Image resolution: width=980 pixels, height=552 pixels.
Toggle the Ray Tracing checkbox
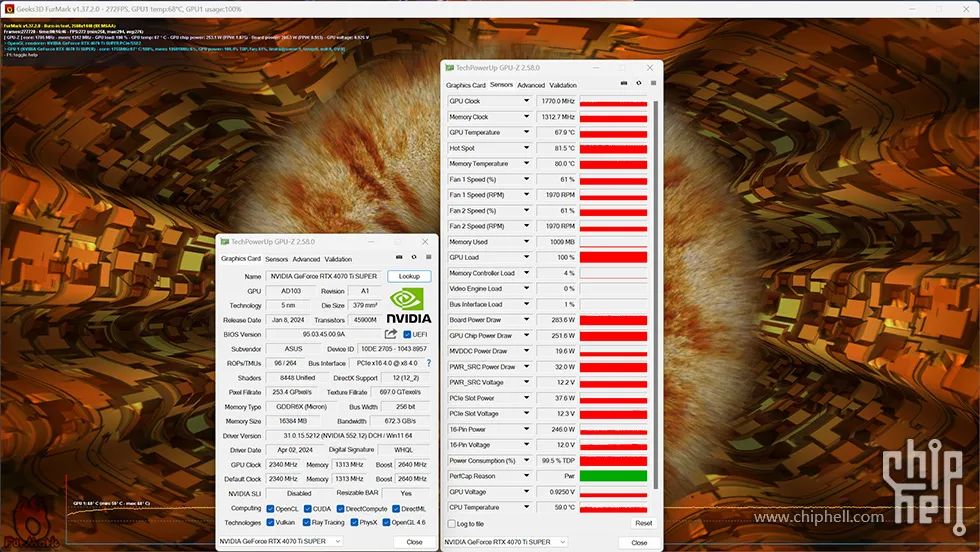pyautogui.click(x=307, y=523)
